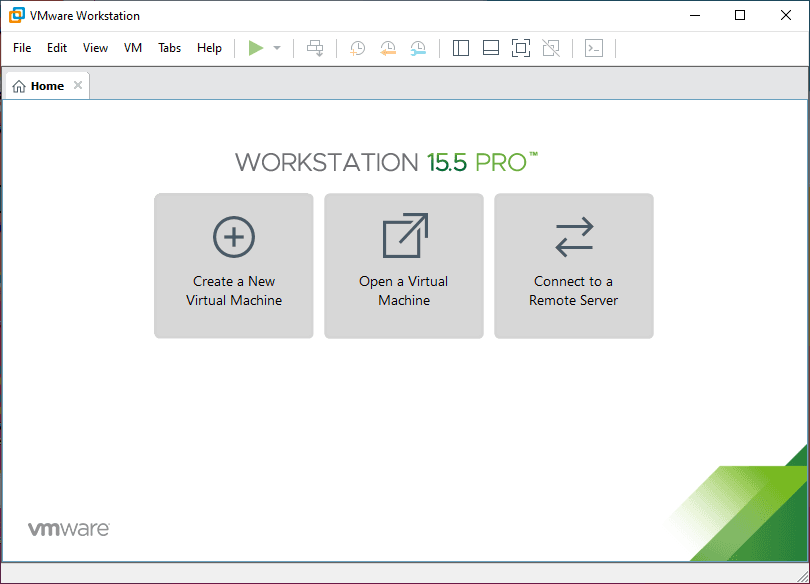The height and width of the screenshot is (584, 810).
Task: Toggle the thumbnail bar view icon
Action: pos(490,48)
